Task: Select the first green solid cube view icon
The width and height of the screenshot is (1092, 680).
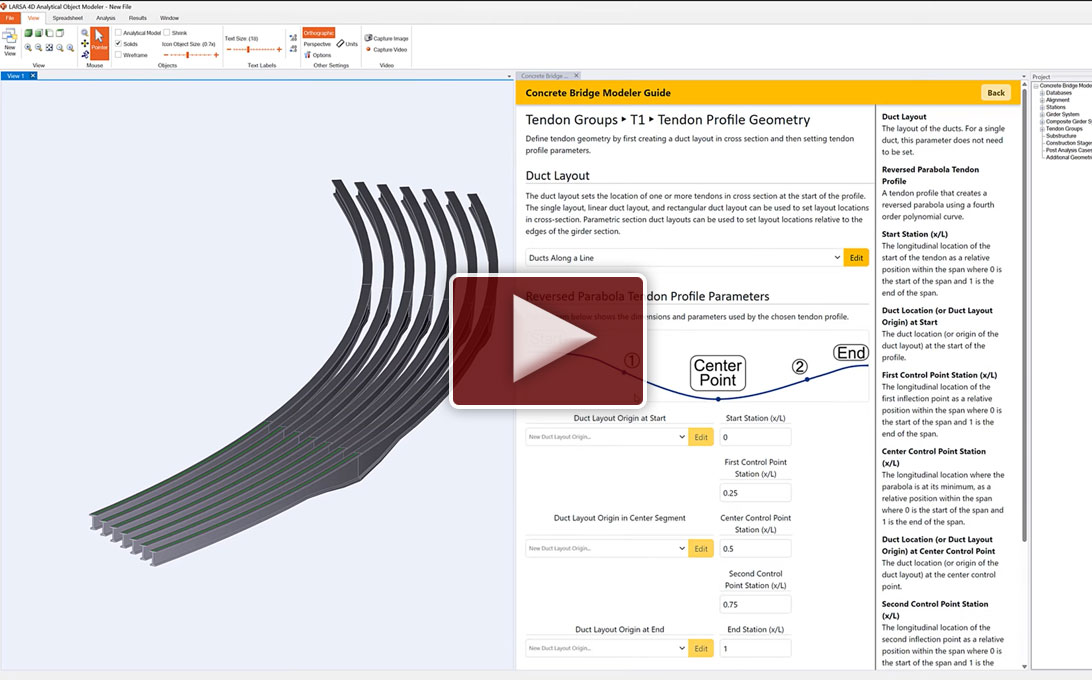Action: (29, 33)
